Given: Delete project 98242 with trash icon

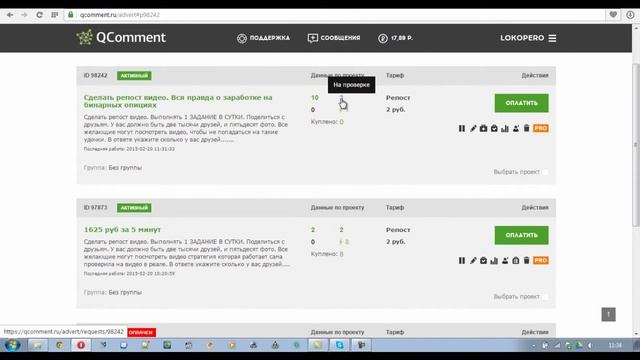Looking at the screenshot, I should 527,128.
